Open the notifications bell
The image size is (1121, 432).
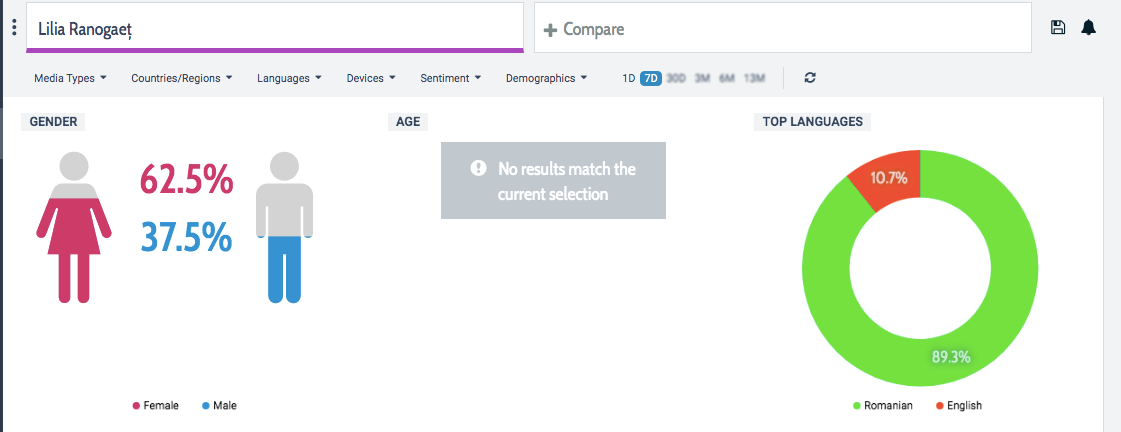[1089, 28]
